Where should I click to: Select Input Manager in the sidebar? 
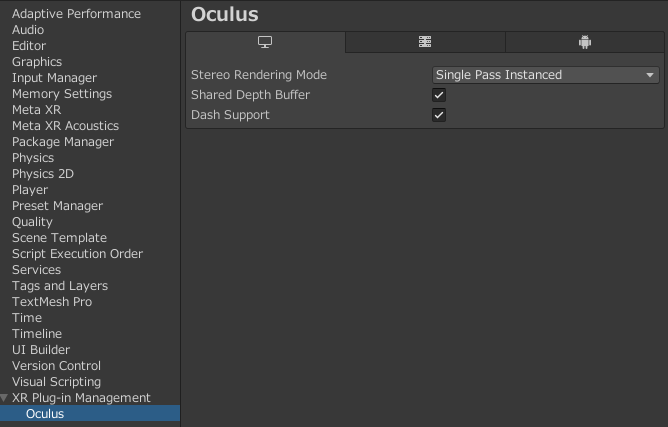click(54, 78)
